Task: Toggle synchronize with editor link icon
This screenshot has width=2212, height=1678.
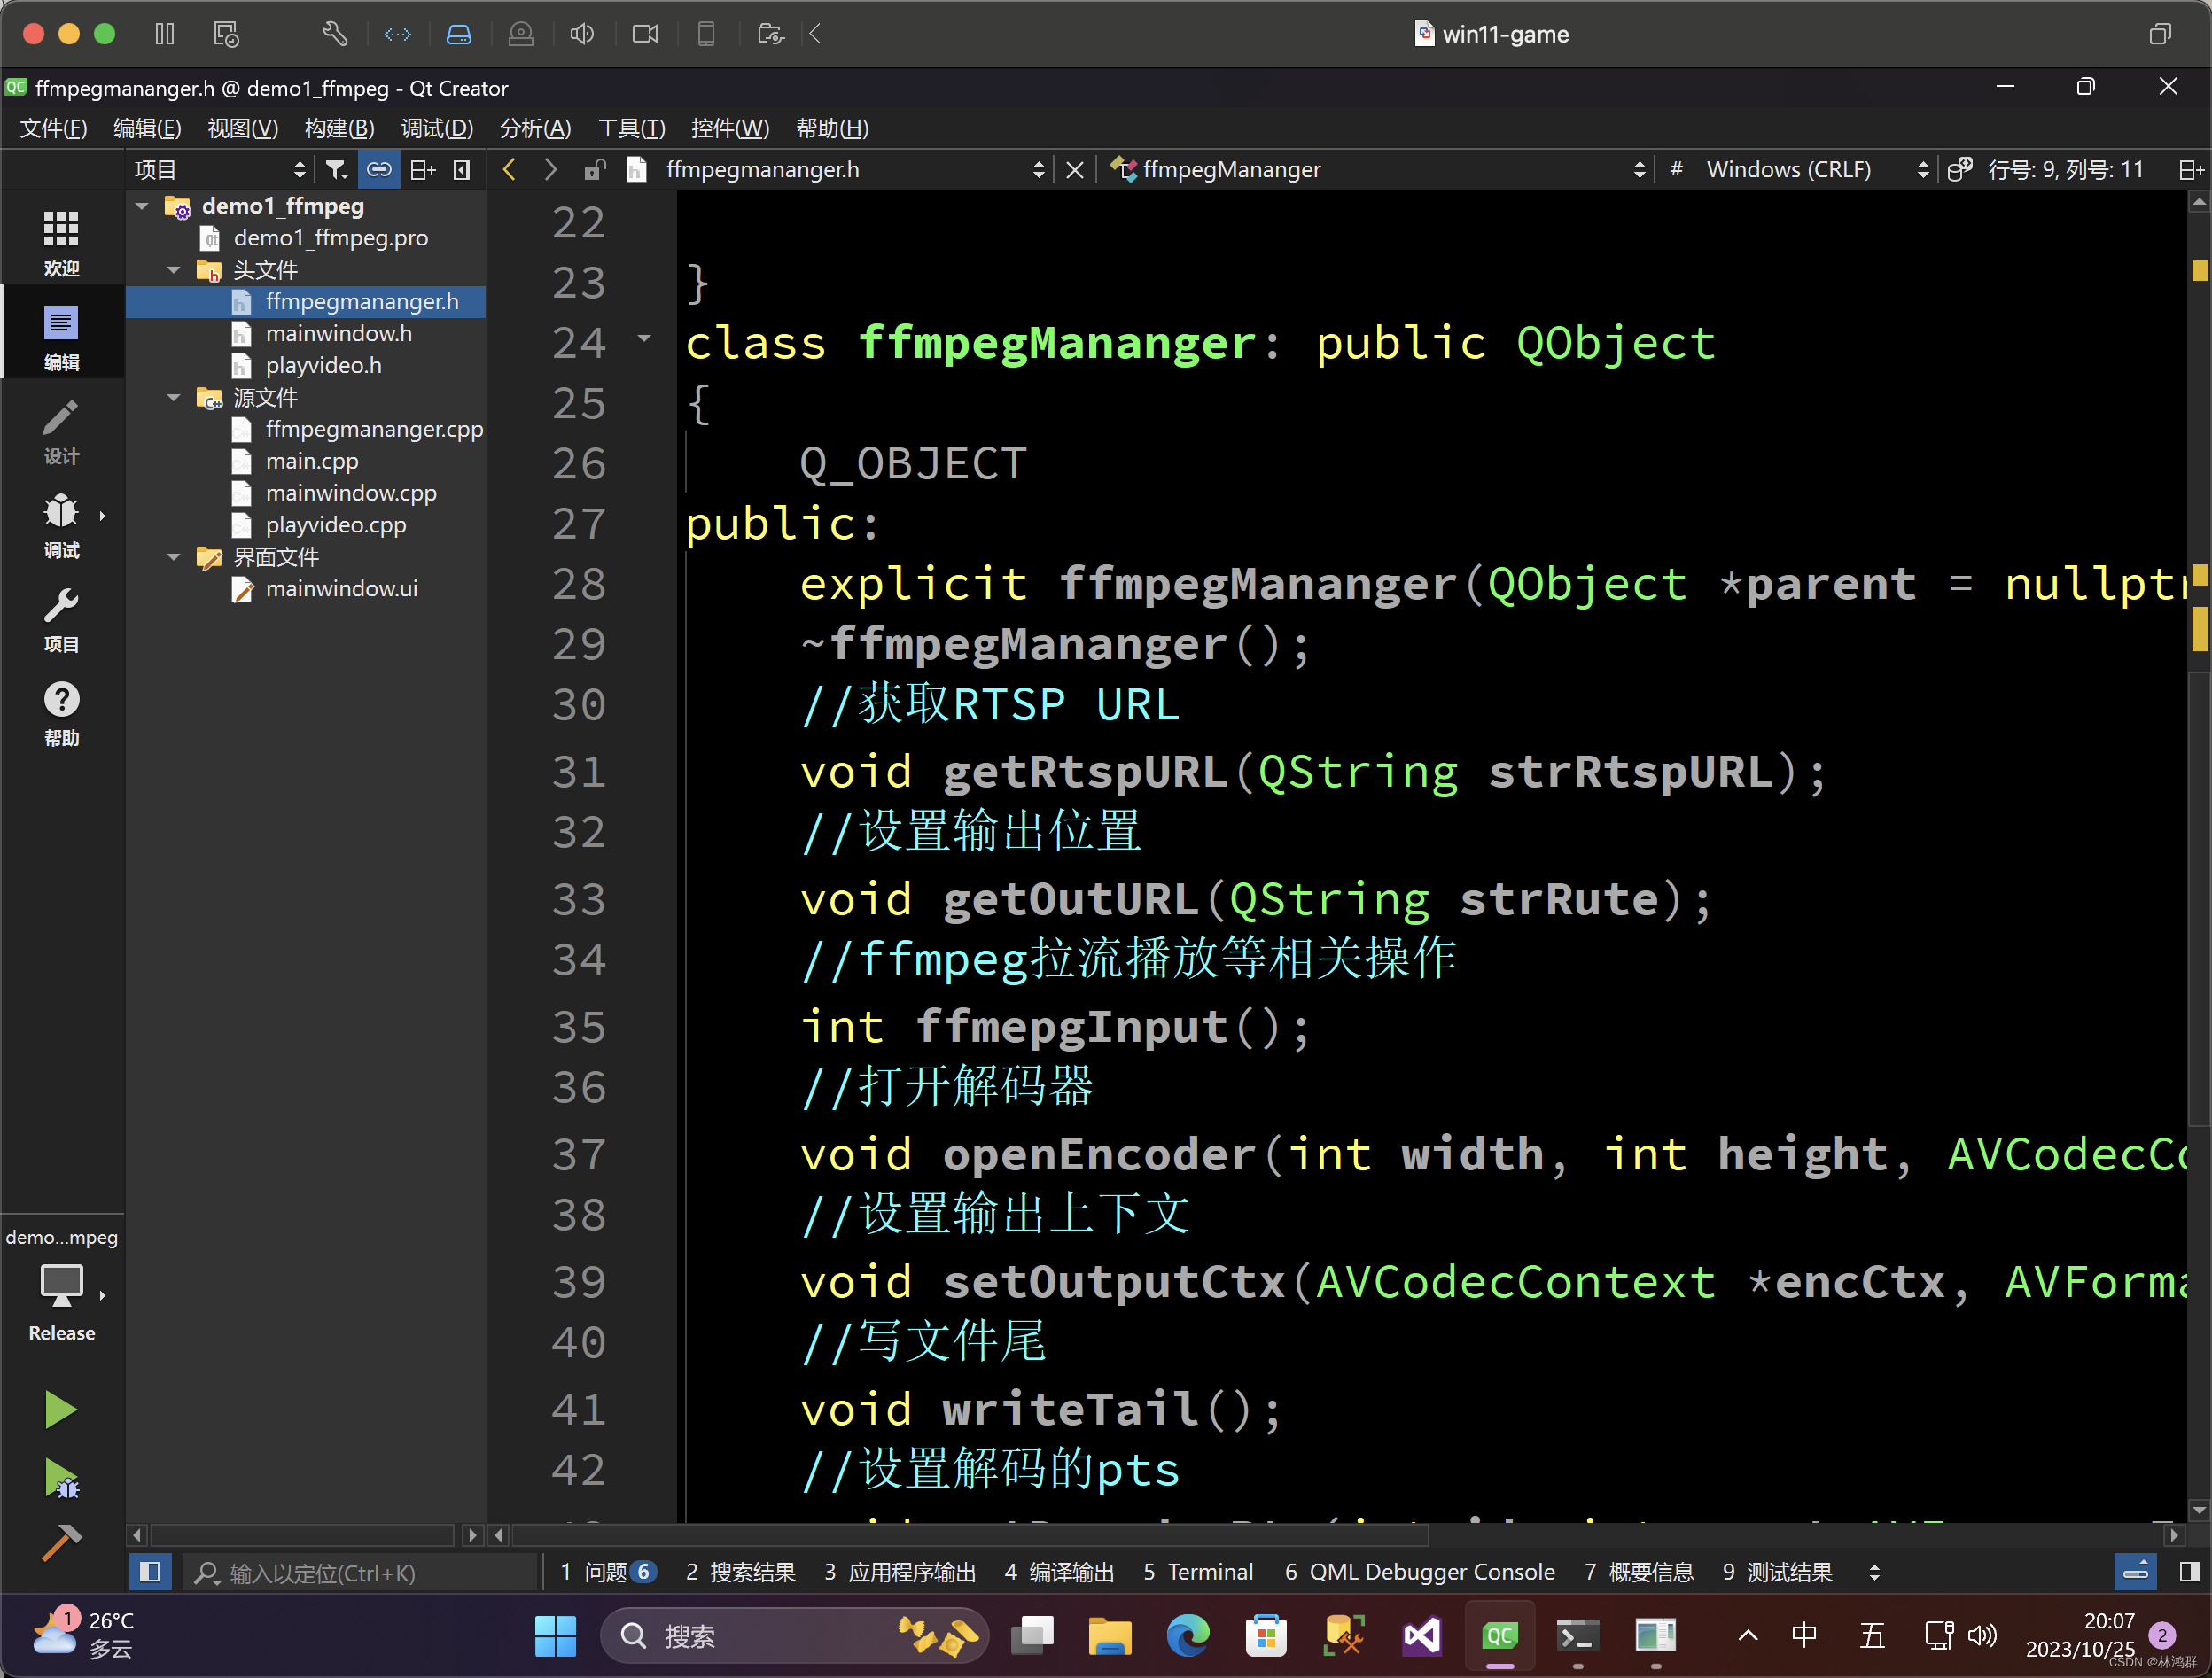Action: click(379, 169)
